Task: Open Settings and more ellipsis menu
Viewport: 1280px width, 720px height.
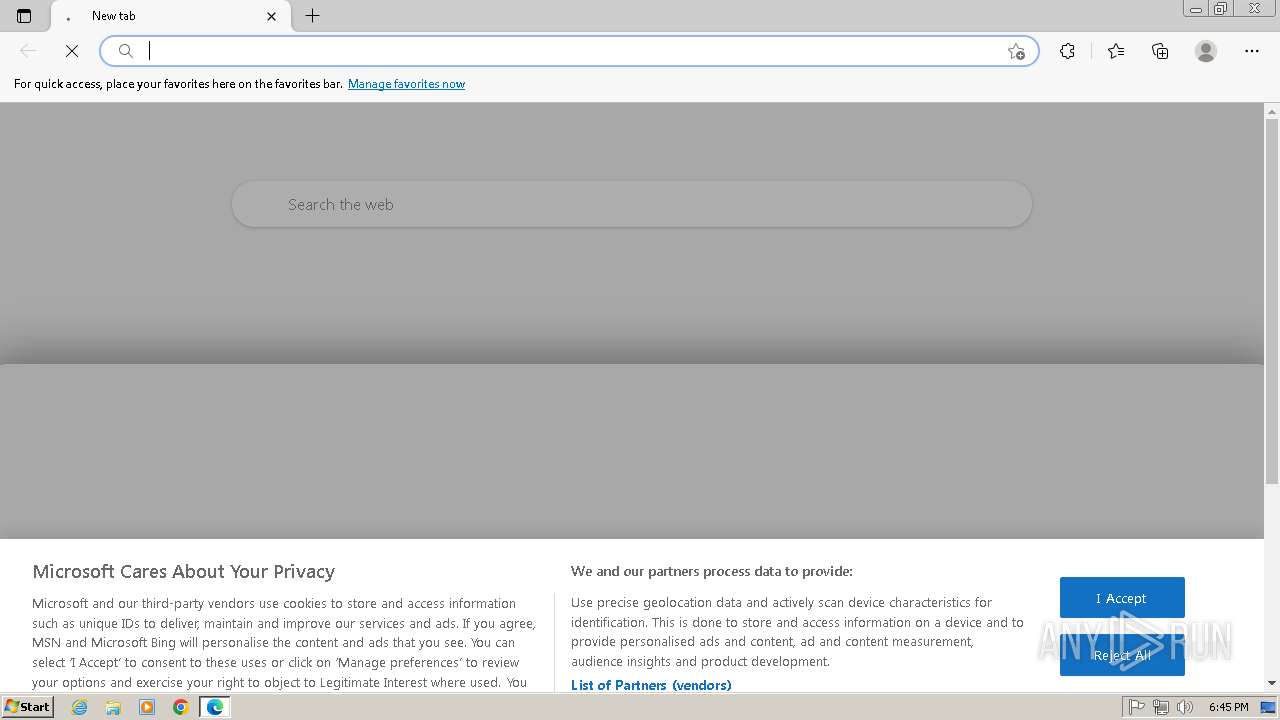Action: pos(1252,51)
